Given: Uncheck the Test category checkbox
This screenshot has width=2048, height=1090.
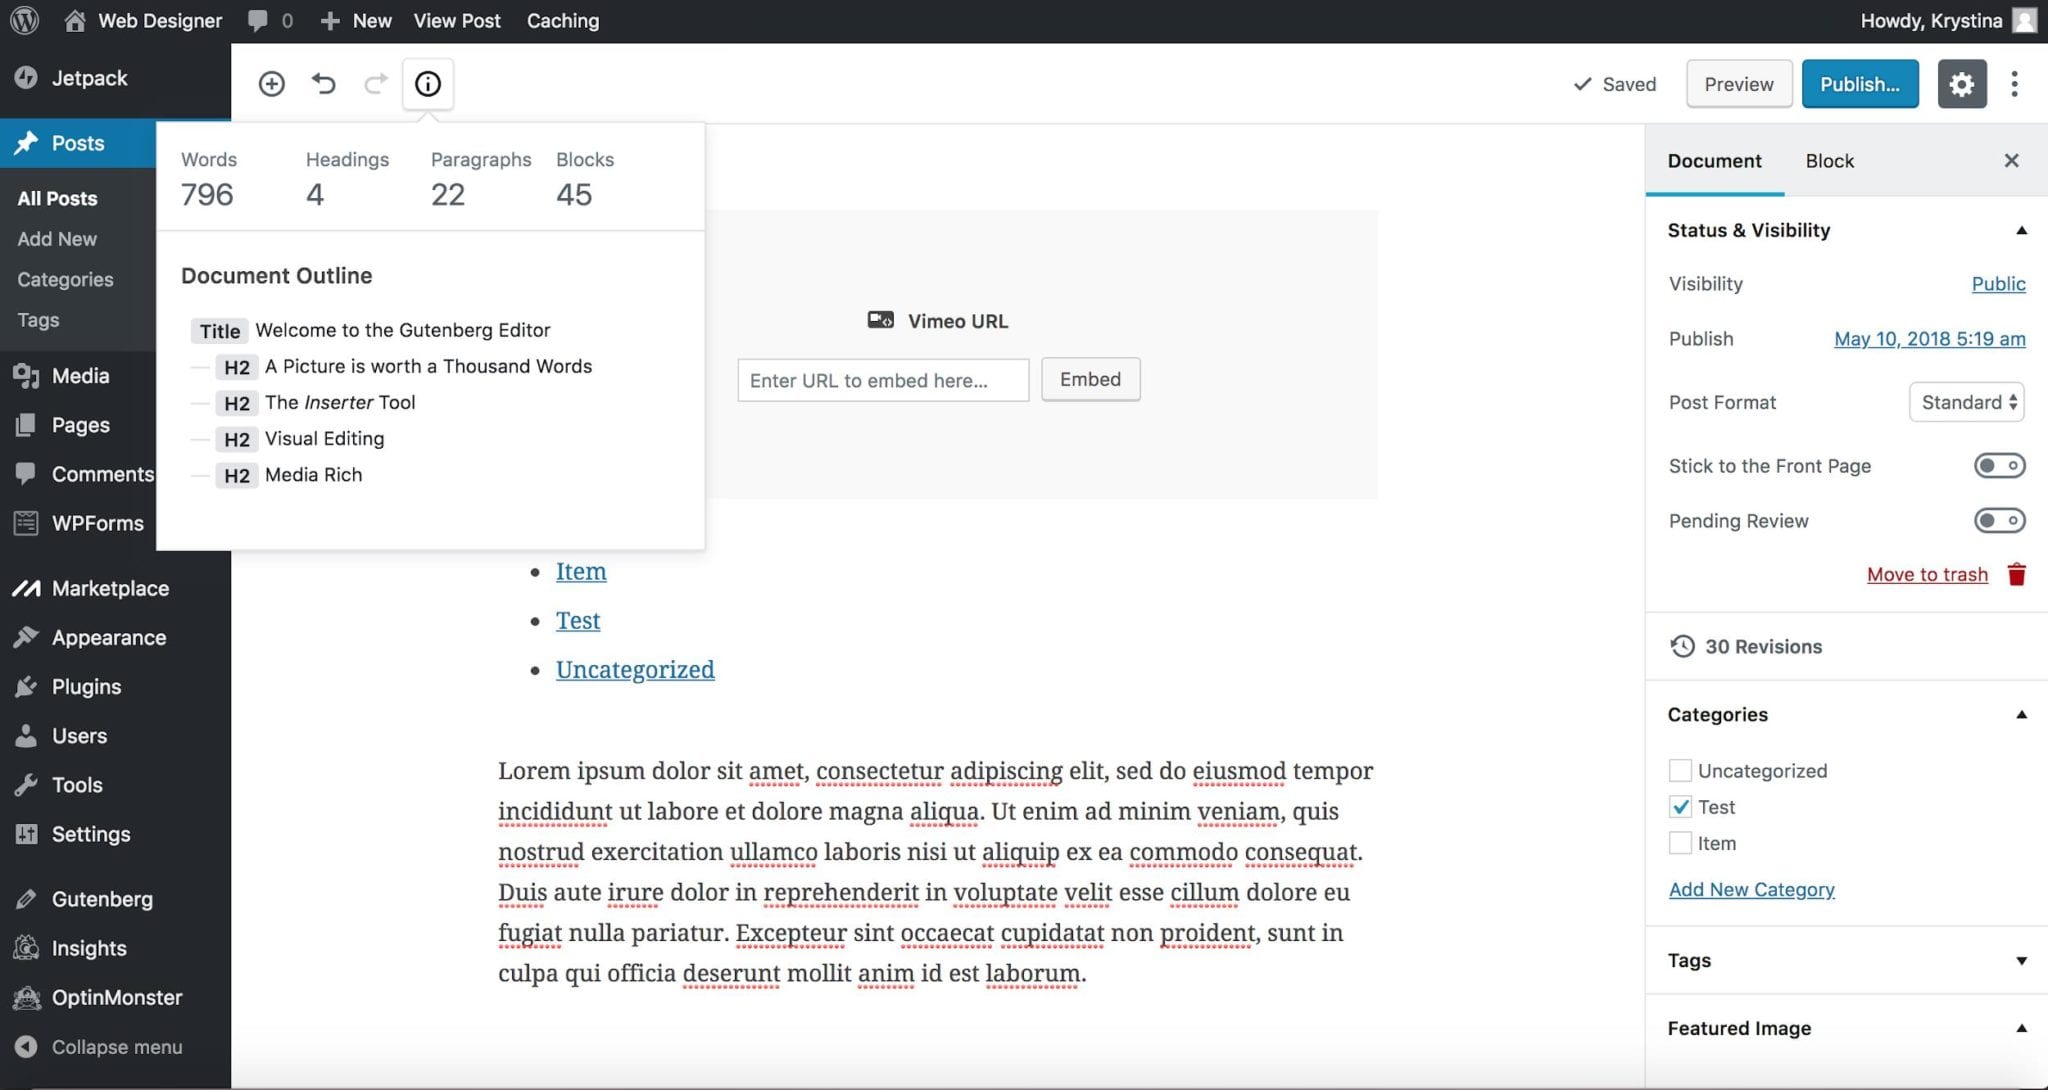Looking at the screenshot, I should pyautogui.click(x=1679, y=807).
